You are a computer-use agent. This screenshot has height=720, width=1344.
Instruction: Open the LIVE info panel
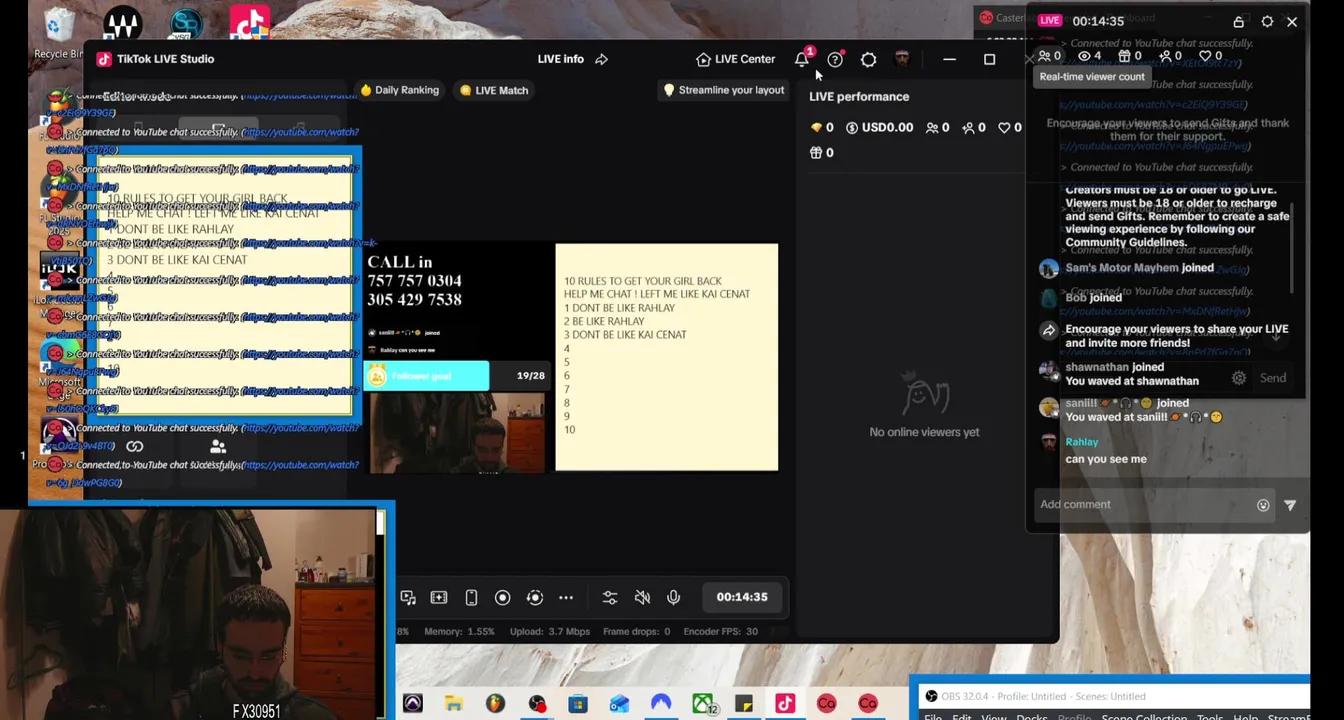(x=560, y=59)
